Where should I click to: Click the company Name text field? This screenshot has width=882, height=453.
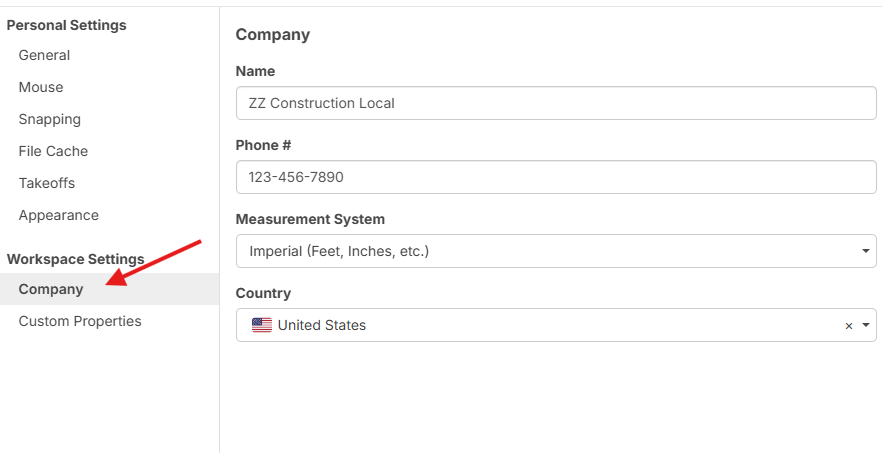tap(556, 103)
